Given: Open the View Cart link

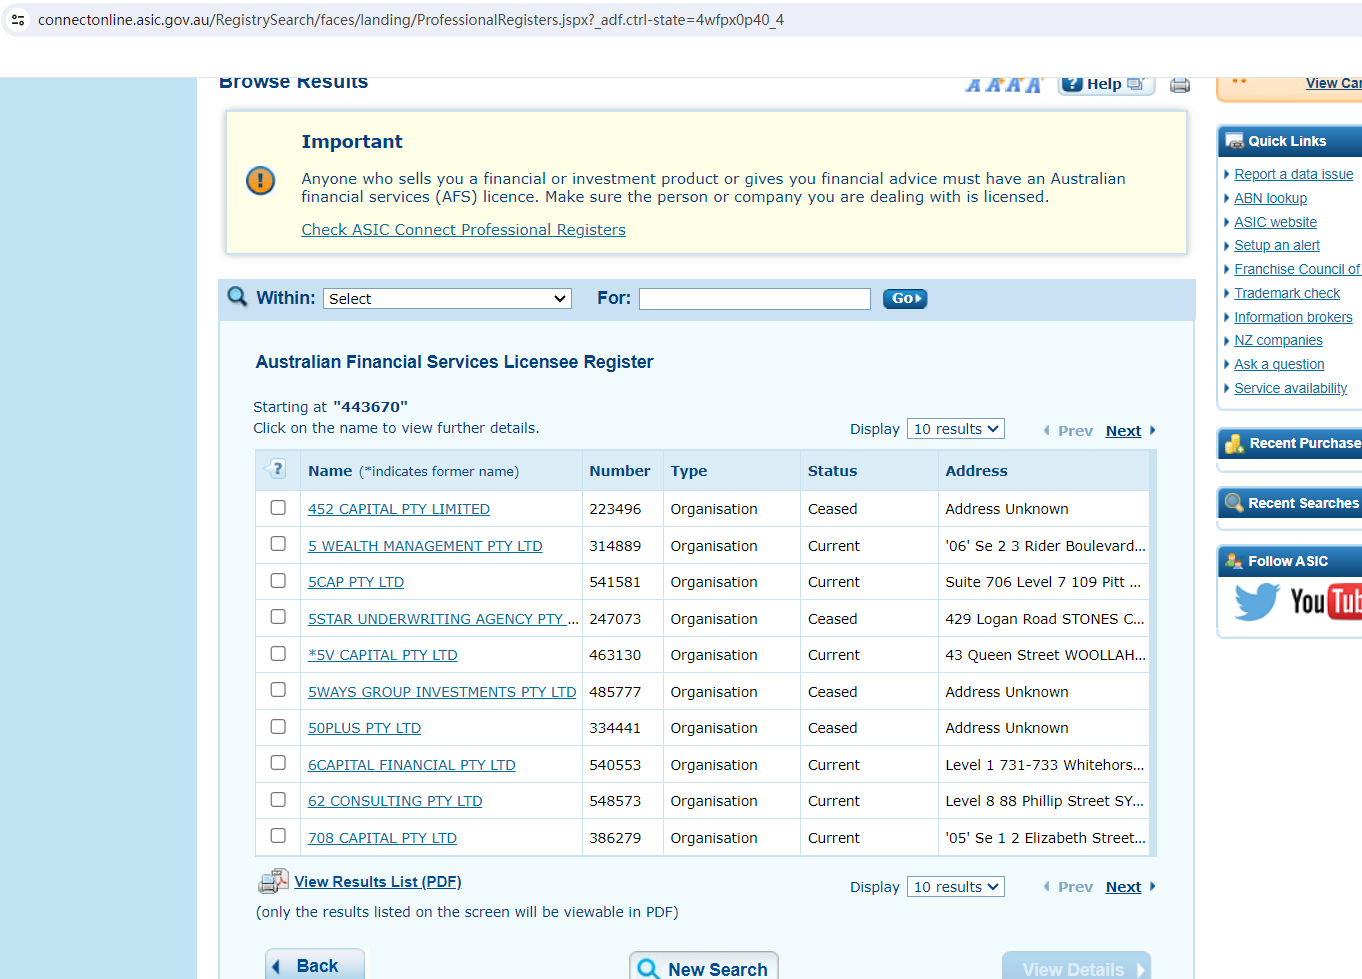Looking at the screenshot, I should click(x=1334, y=83).
